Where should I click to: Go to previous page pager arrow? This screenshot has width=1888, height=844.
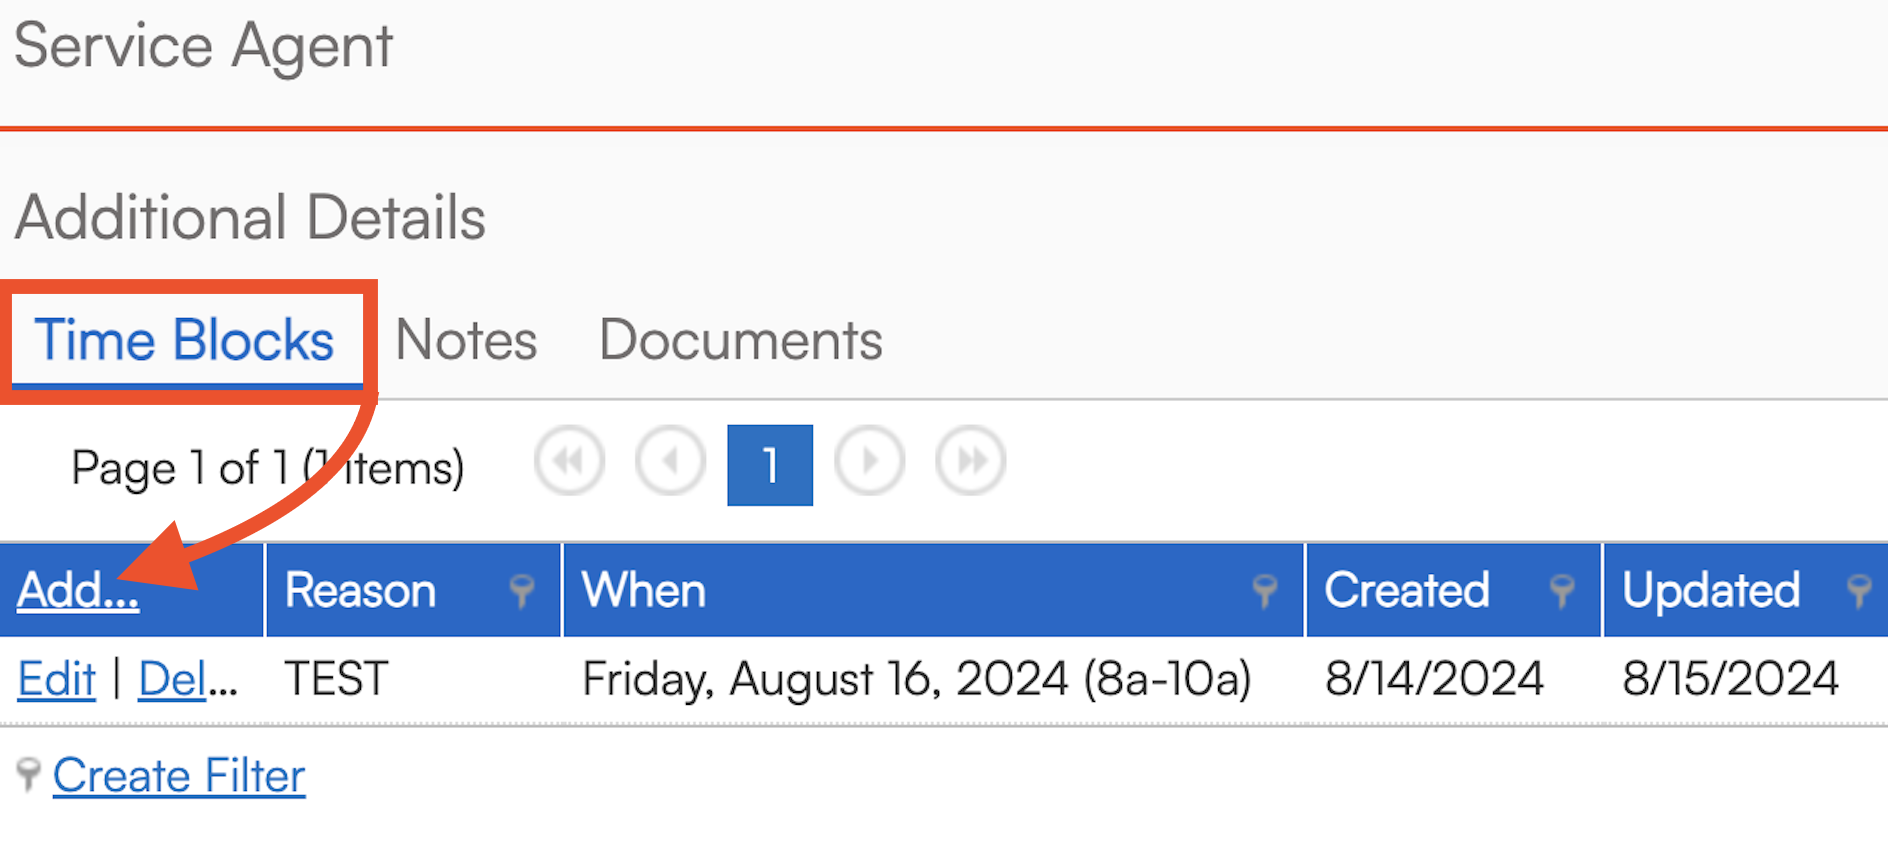click(670, 461)
